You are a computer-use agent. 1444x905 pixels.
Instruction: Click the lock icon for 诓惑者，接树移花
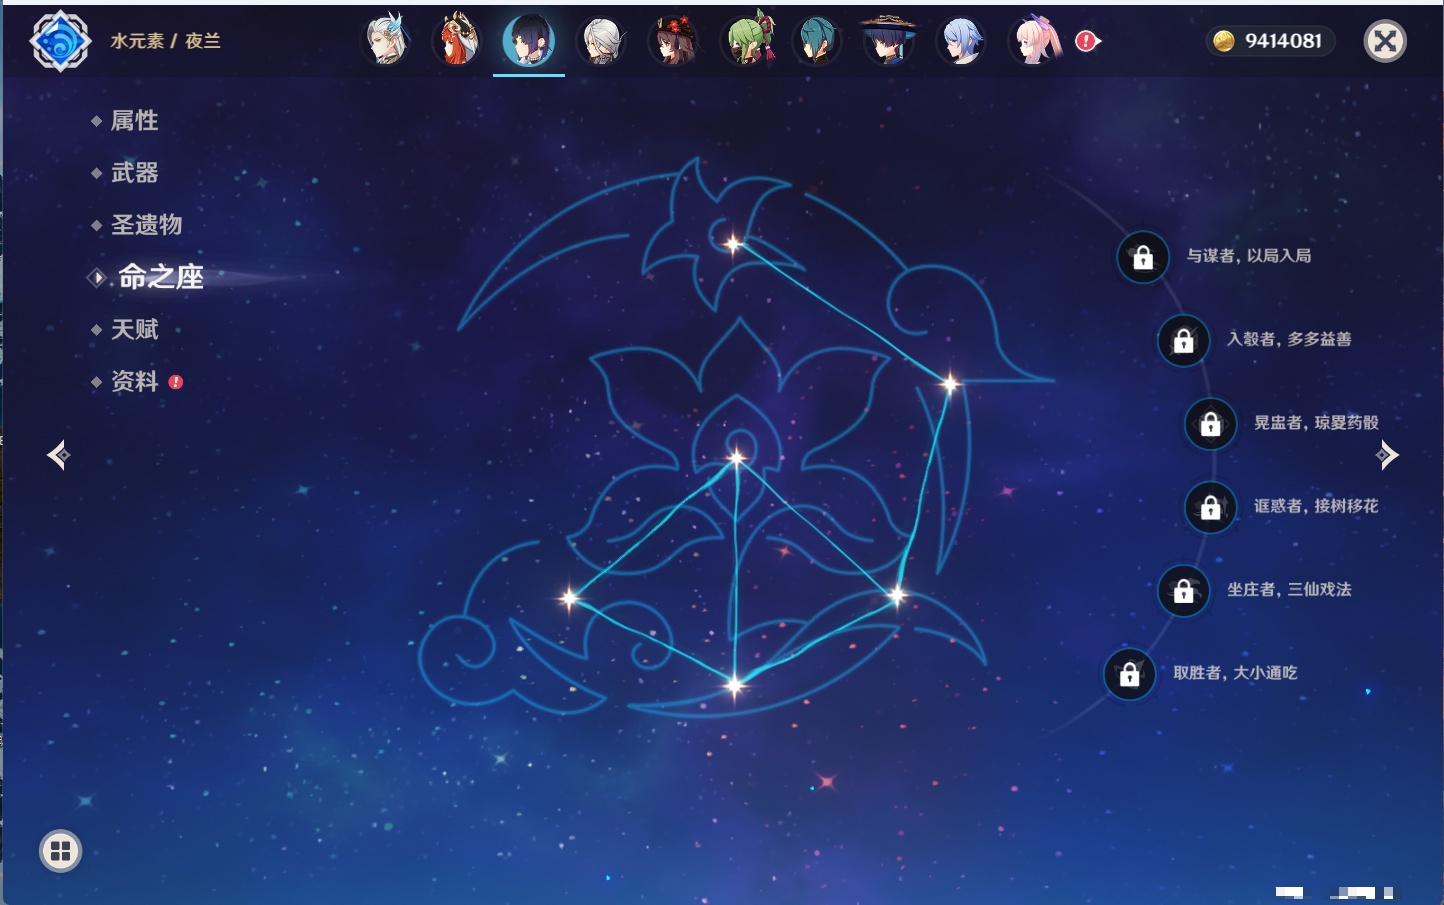tap(1210, 507)
